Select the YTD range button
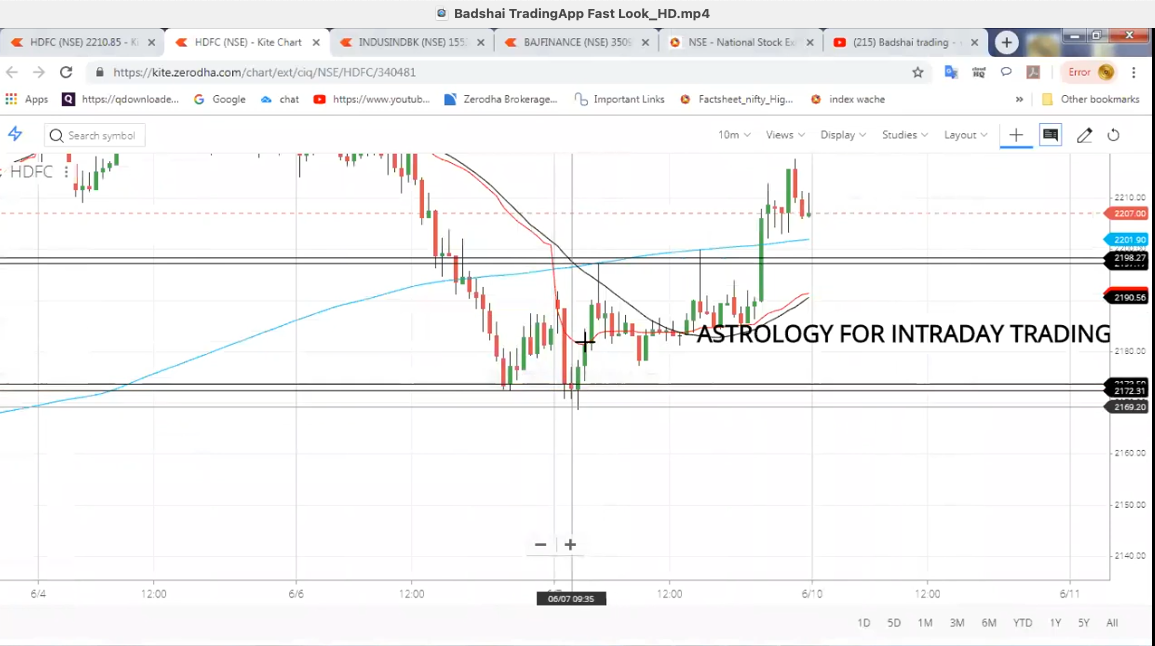Image resolution: width=1155 pixels, height=646 pixels. click(x=1022, y=623)
